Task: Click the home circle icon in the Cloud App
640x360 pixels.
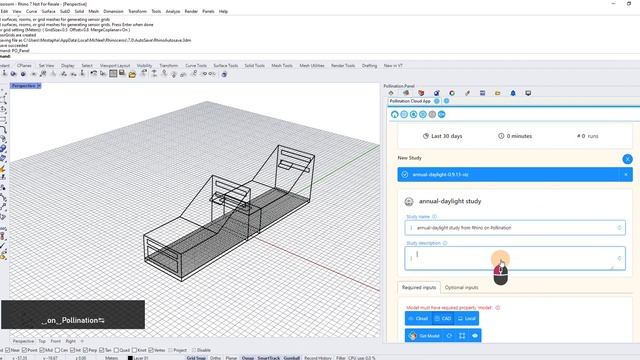Action: pyautogui.click(x=394, y=114)
